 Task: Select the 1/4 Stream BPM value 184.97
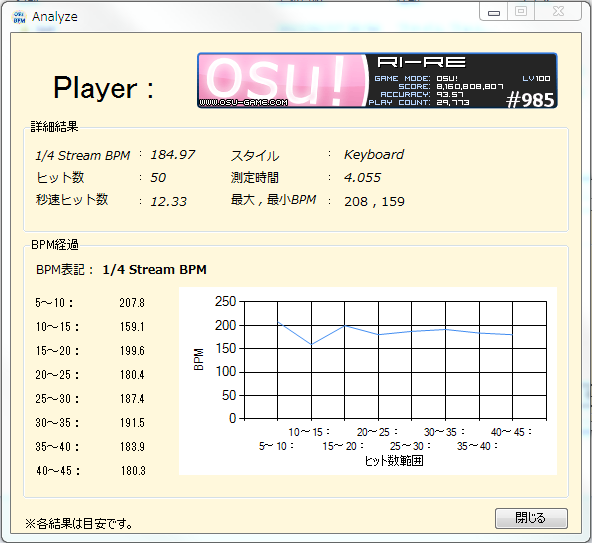coord(173,154)
